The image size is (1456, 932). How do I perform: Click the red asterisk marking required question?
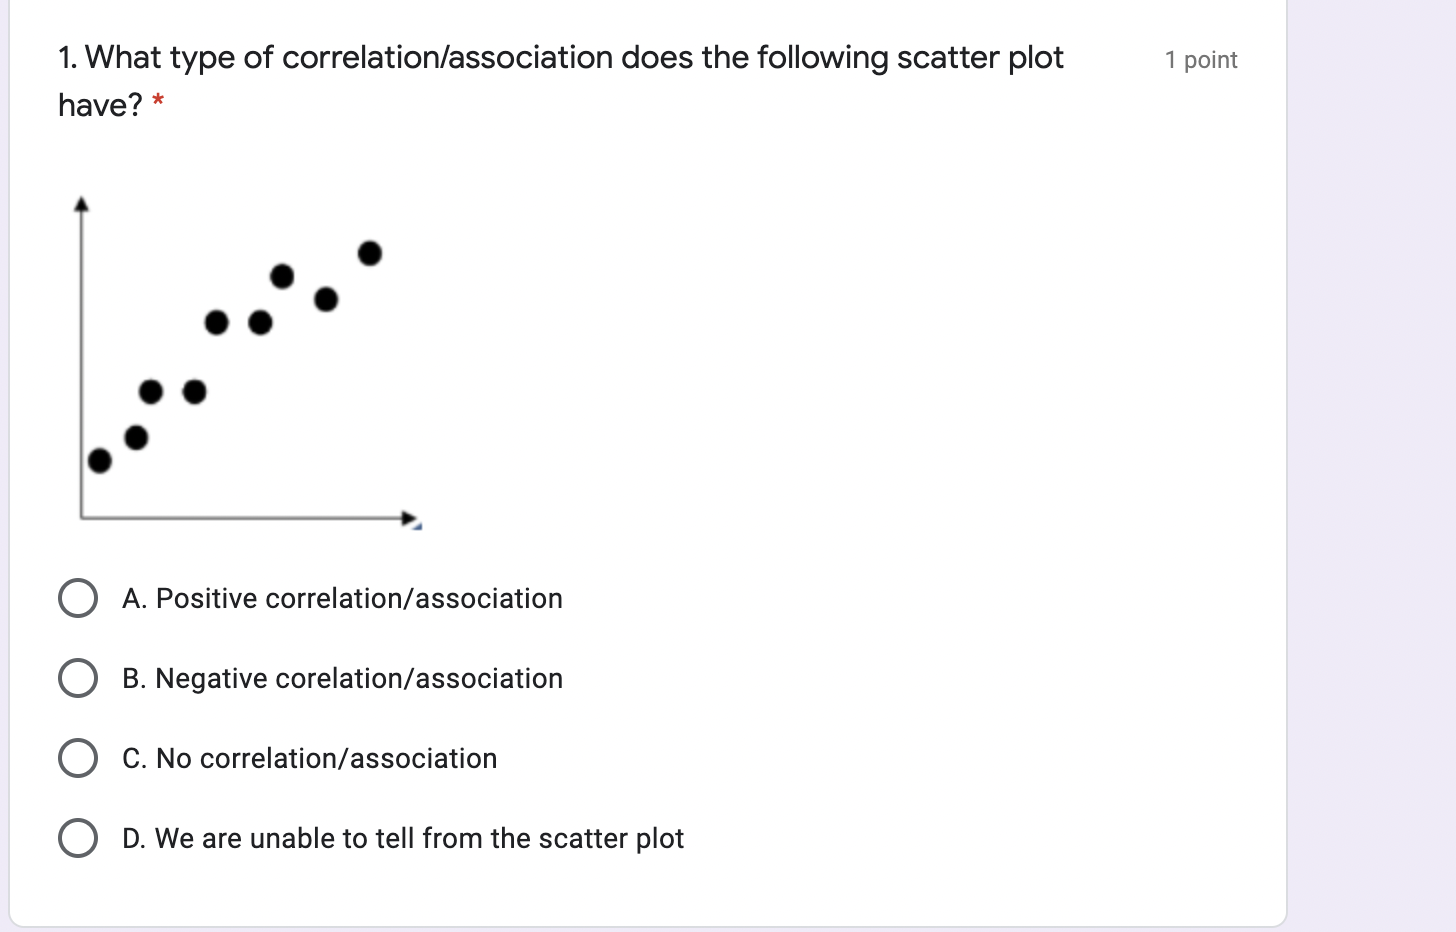click(158, 101)
